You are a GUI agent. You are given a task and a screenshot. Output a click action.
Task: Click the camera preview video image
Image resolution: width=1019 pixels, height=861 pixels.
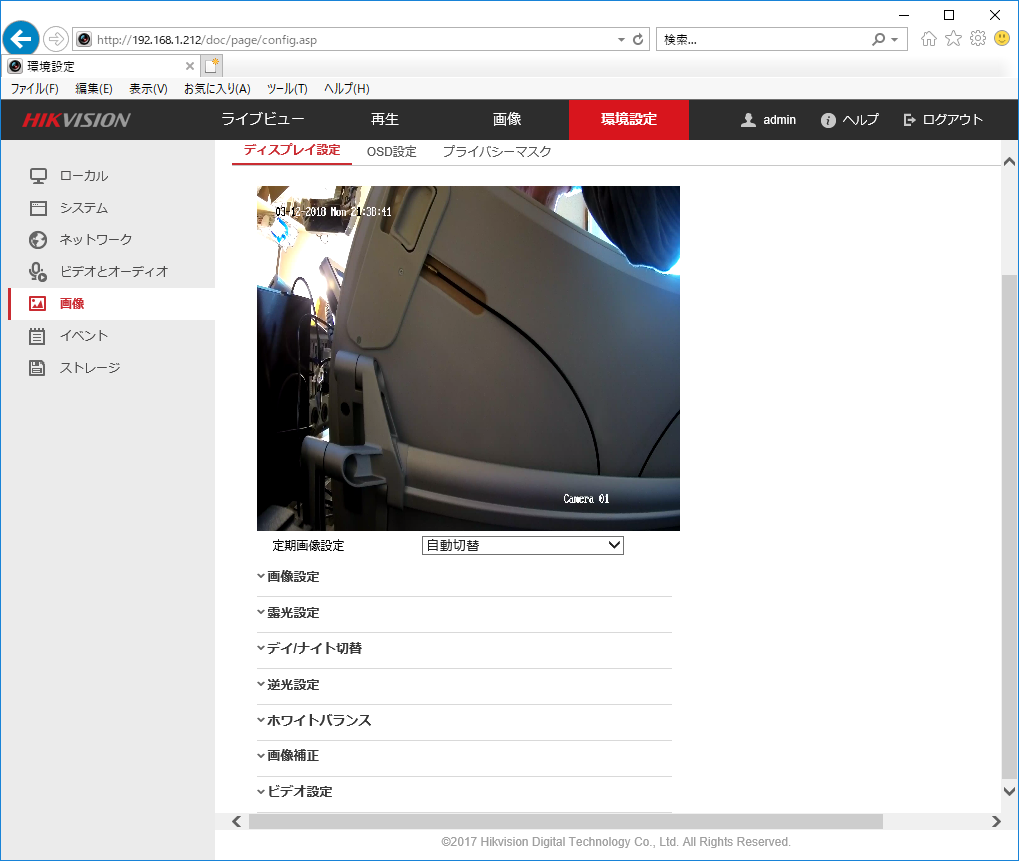[468, 358]
